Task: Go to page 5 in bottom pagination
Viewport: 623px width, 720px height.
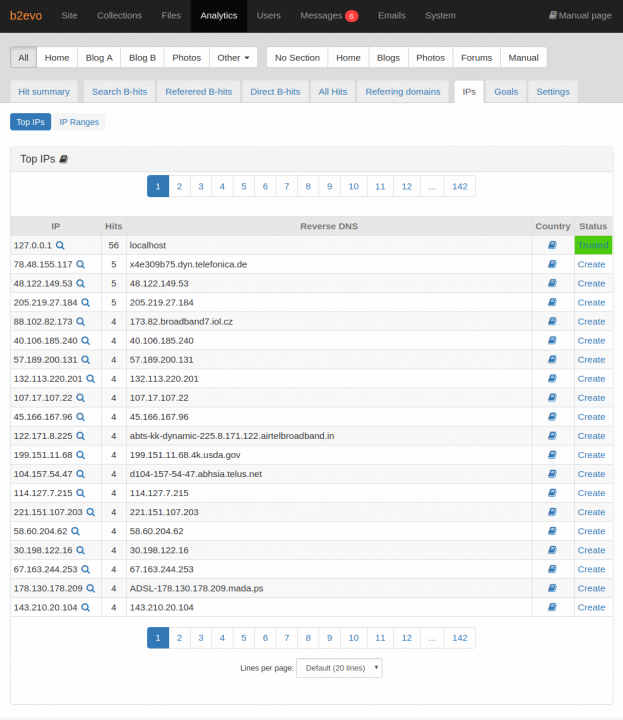Action: 244,638
